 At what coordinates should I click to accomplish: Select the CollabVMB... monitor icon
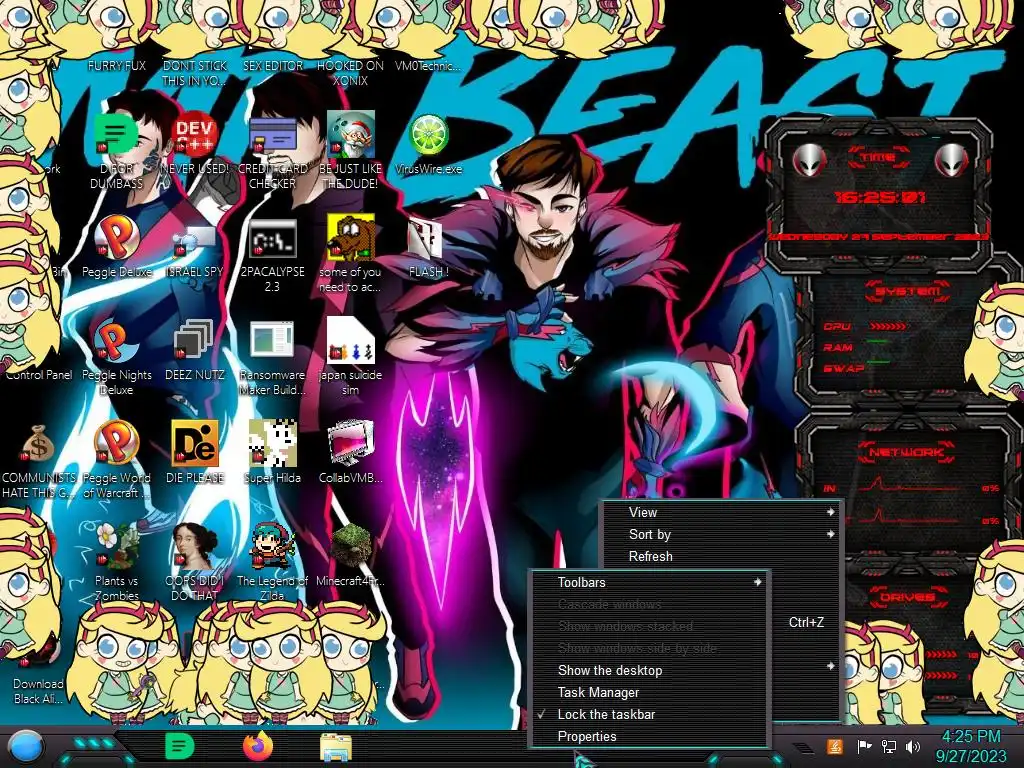pos(350,444)
